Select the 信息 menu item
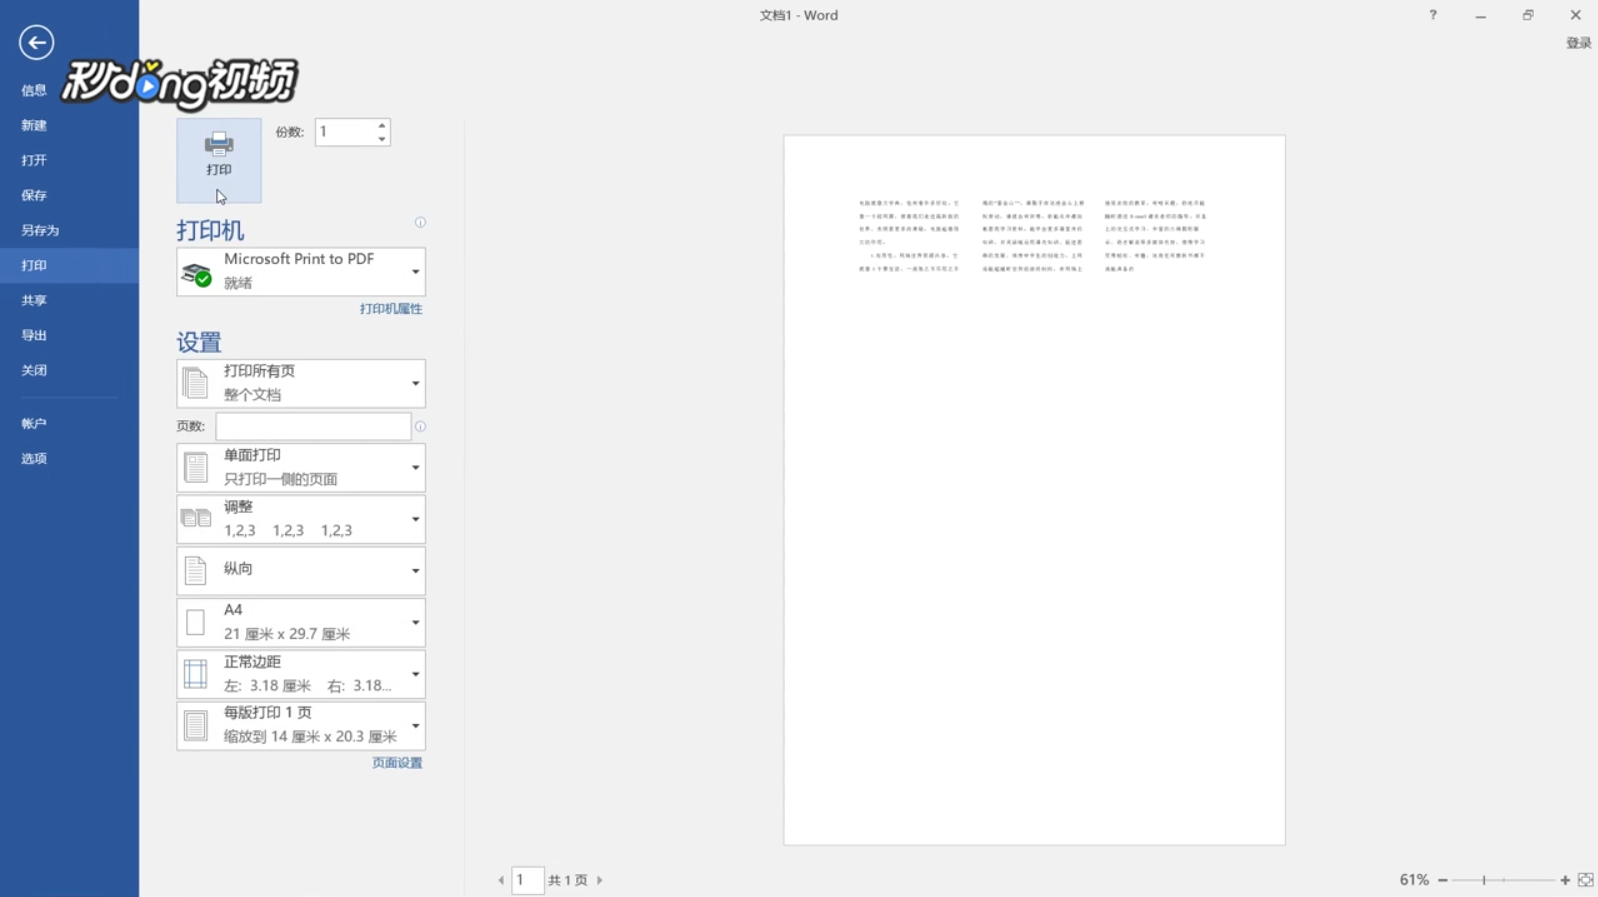 coord(69,90)
